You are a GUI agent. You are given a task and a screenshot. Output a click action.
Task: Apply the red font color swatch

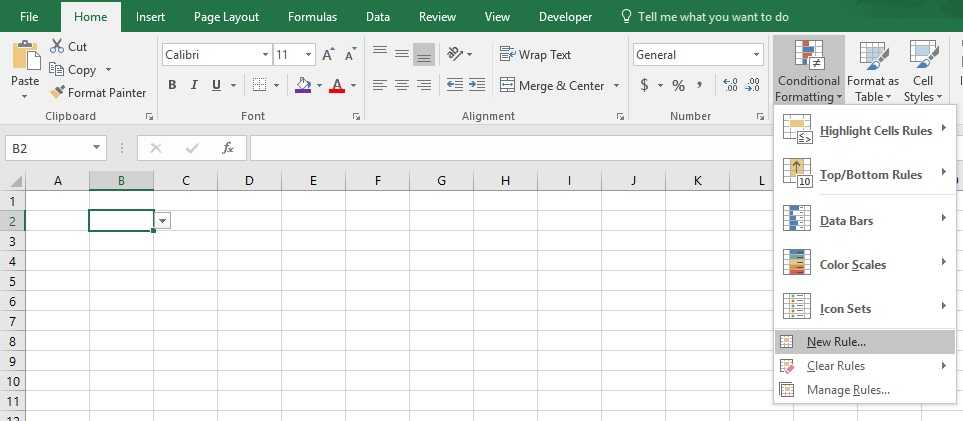click(337, 86)
